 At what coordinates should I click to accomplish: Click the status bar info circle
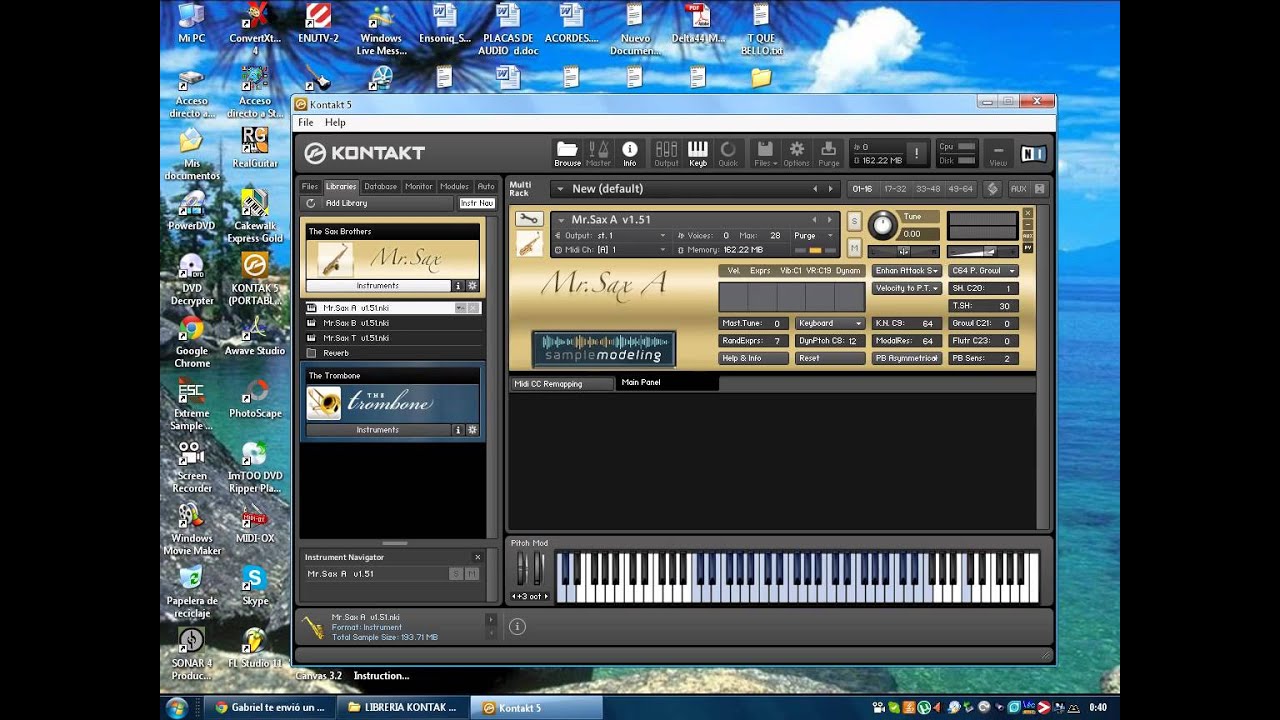coord(517,627)
